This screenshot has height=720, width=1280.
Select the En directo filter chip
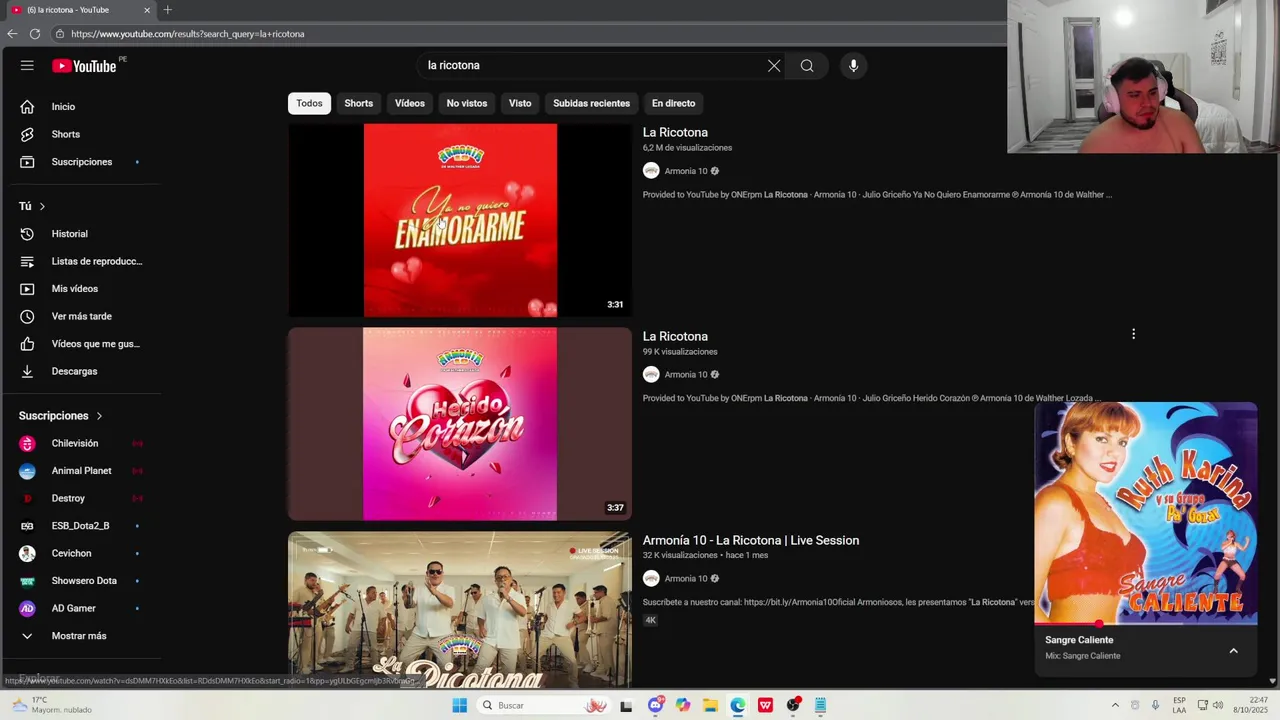coord(674,103)
